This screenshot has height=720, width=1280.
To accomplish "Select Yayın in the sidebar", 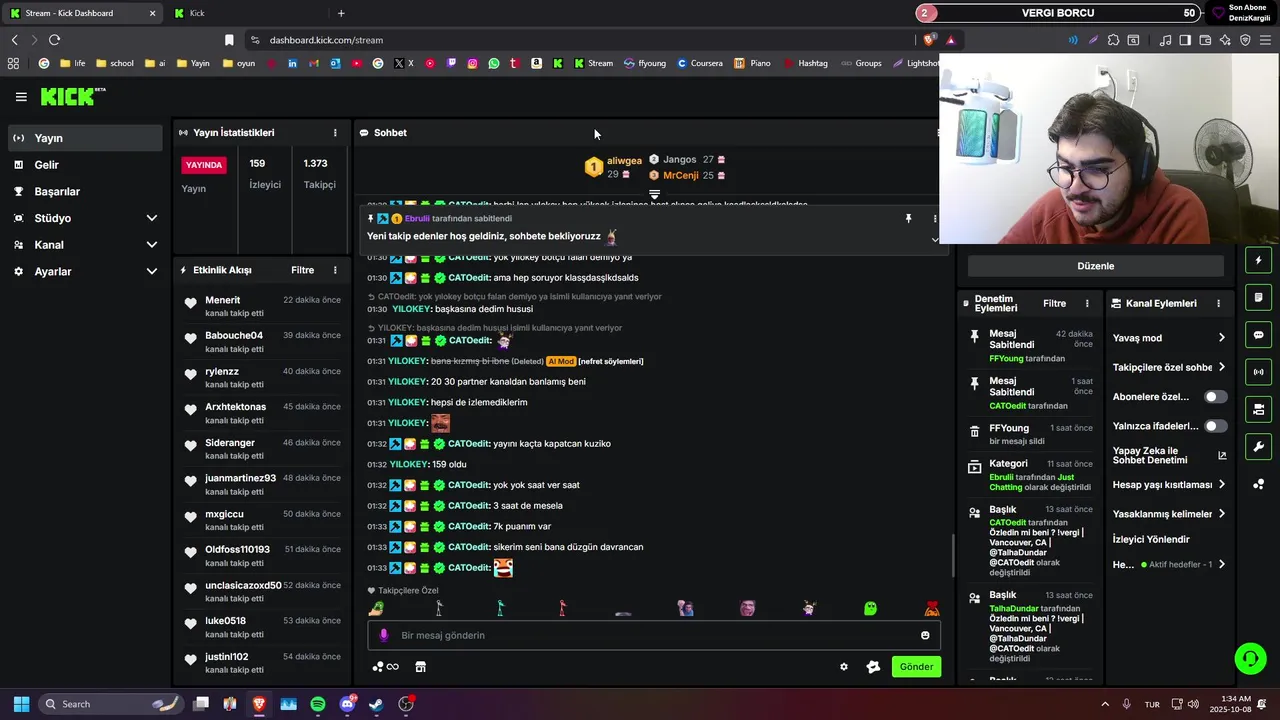I will [x=85, y=138].
